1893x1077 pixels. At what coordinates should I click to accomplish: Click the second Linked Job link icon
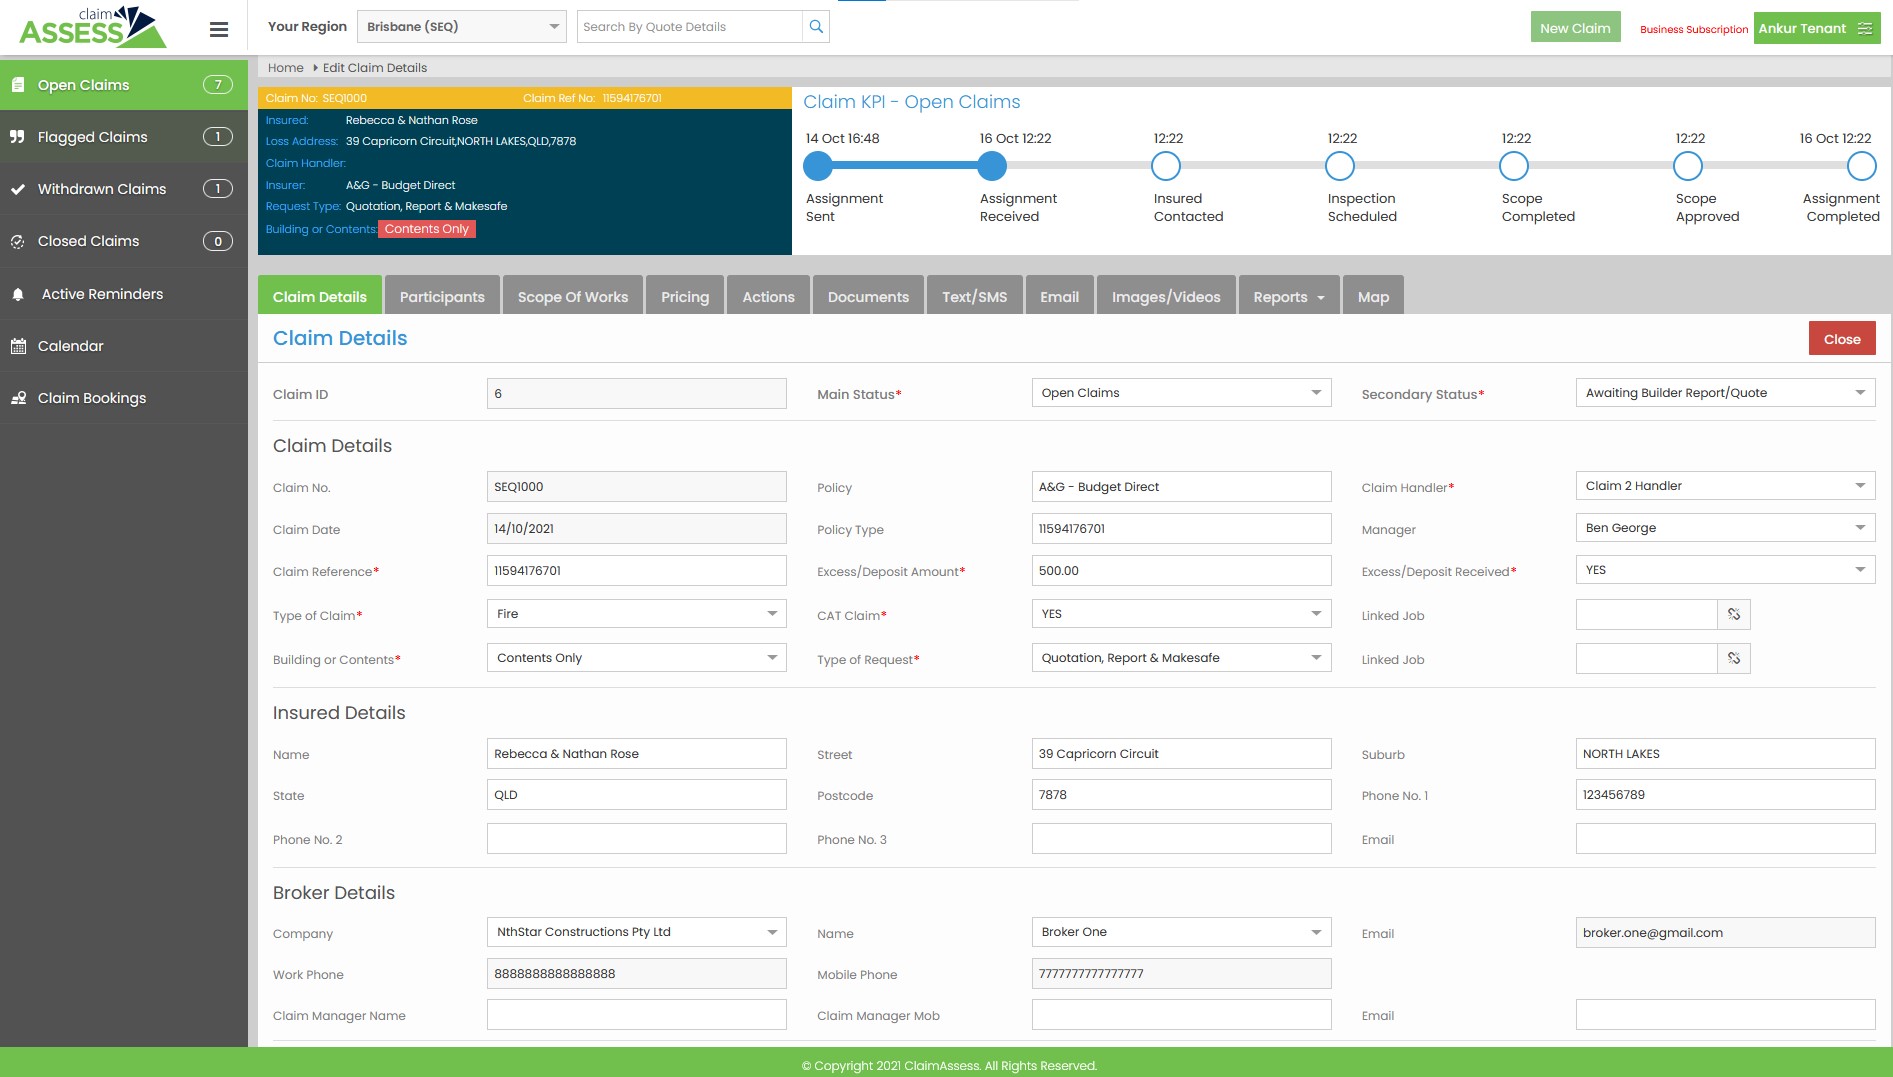(1733, 659)
